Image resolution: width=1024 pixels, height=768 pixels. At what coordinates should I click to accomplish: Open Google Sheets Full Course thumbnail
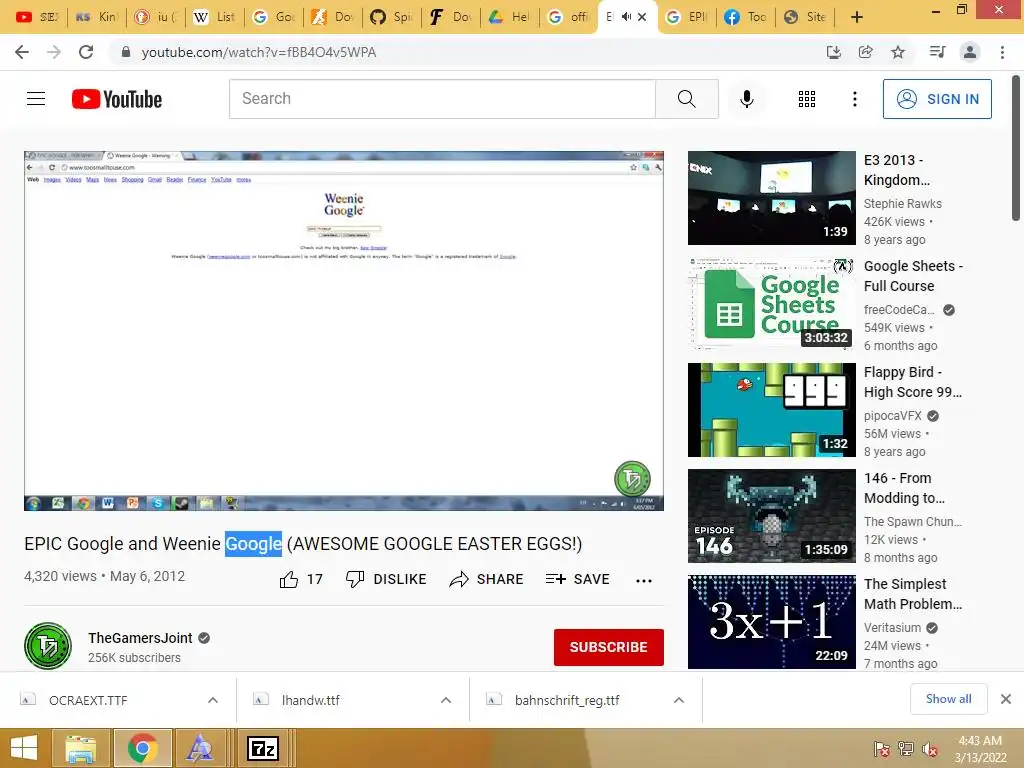pos(771,304)
